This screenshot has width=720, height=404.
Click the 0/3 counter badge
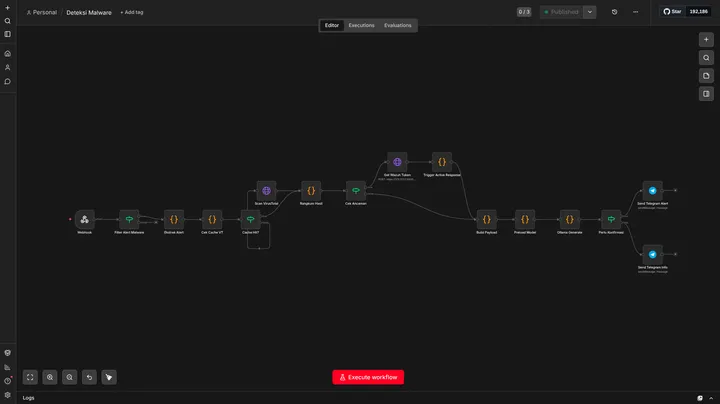524,12
